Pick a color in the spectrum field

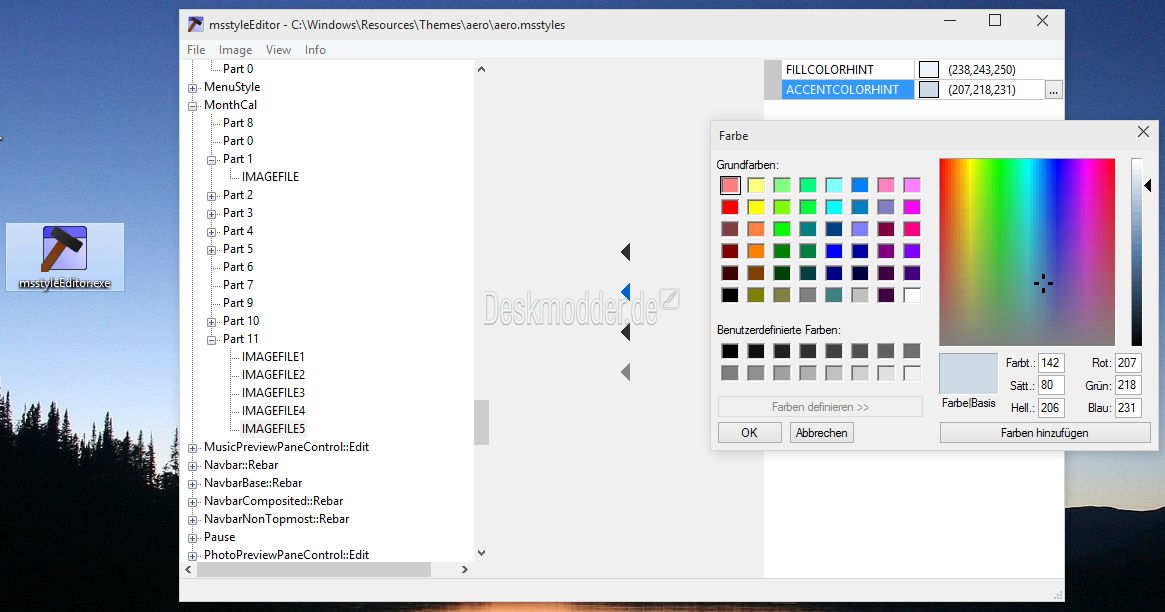tap(1026, 251)
